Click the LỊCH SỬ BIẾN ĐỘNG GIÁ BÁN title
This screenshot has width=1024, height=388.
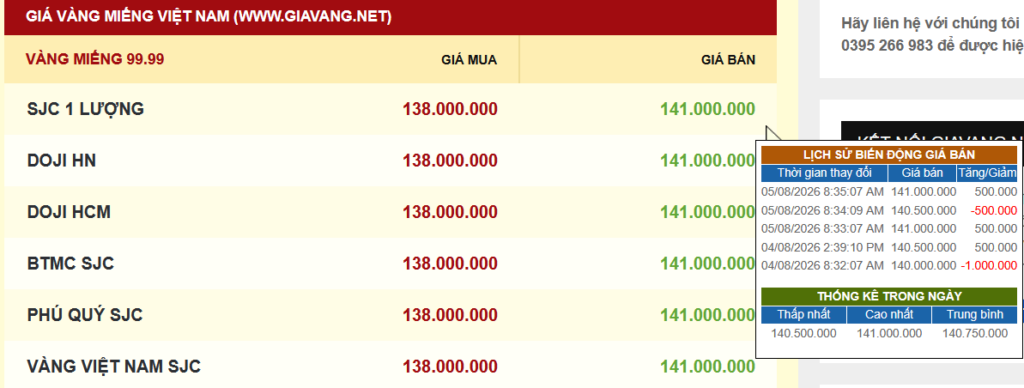[889, 155]
